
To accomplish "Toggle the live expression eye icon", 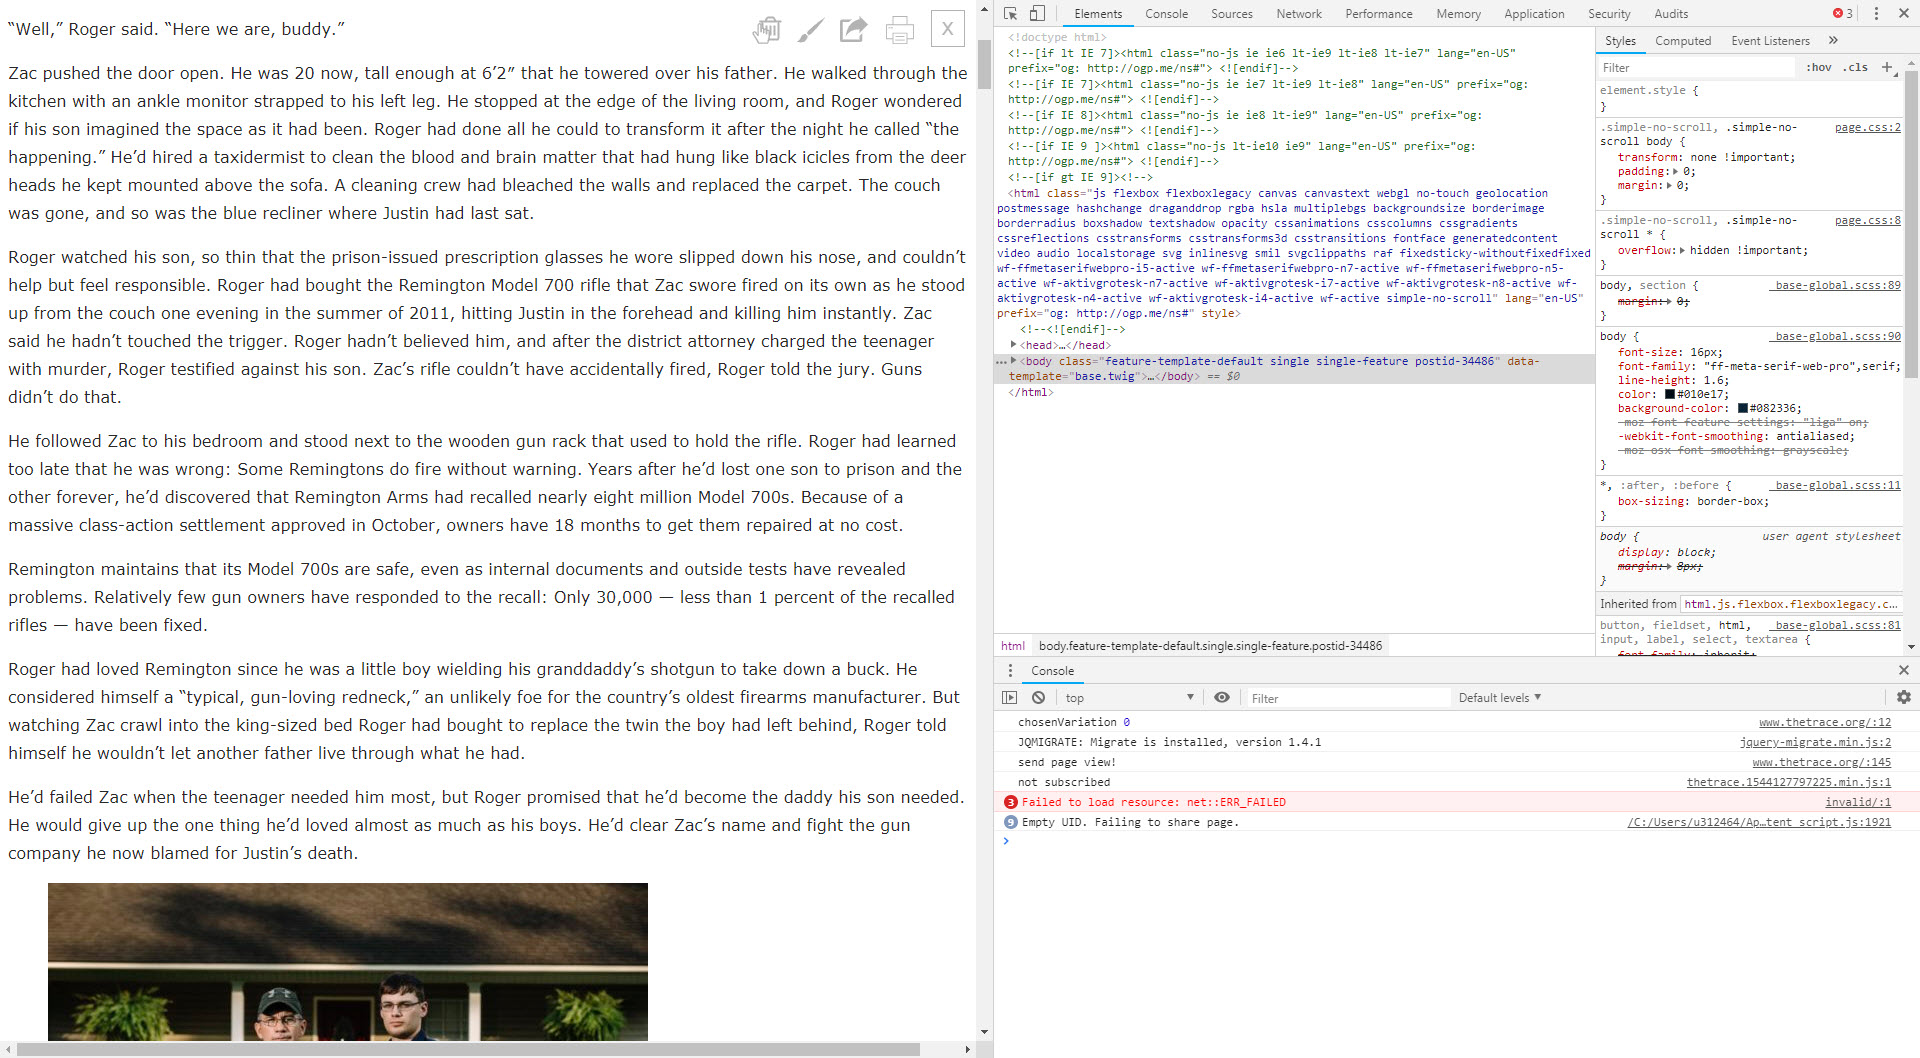I will 1222,698.
